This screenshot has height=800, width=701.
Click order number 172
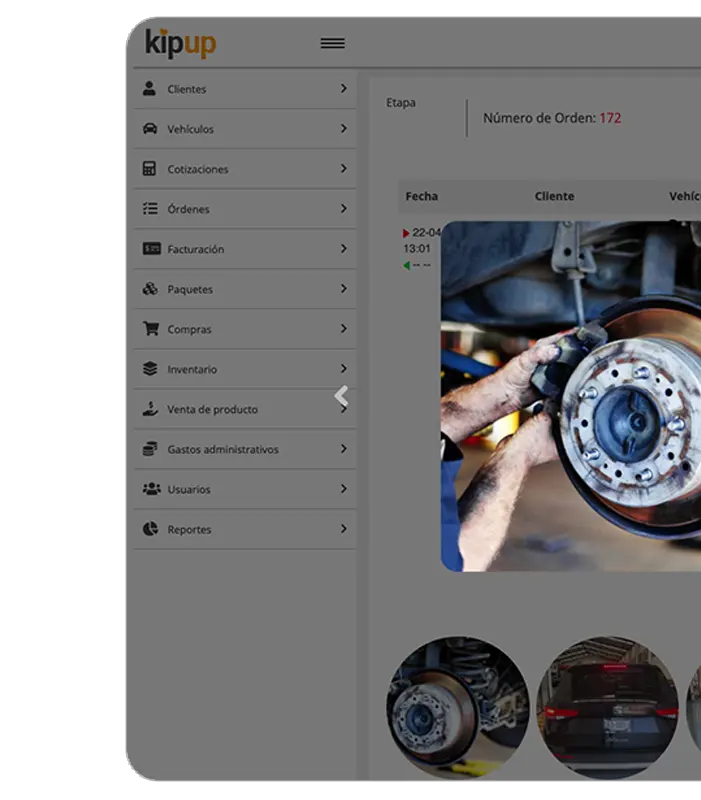coord(610,118)
